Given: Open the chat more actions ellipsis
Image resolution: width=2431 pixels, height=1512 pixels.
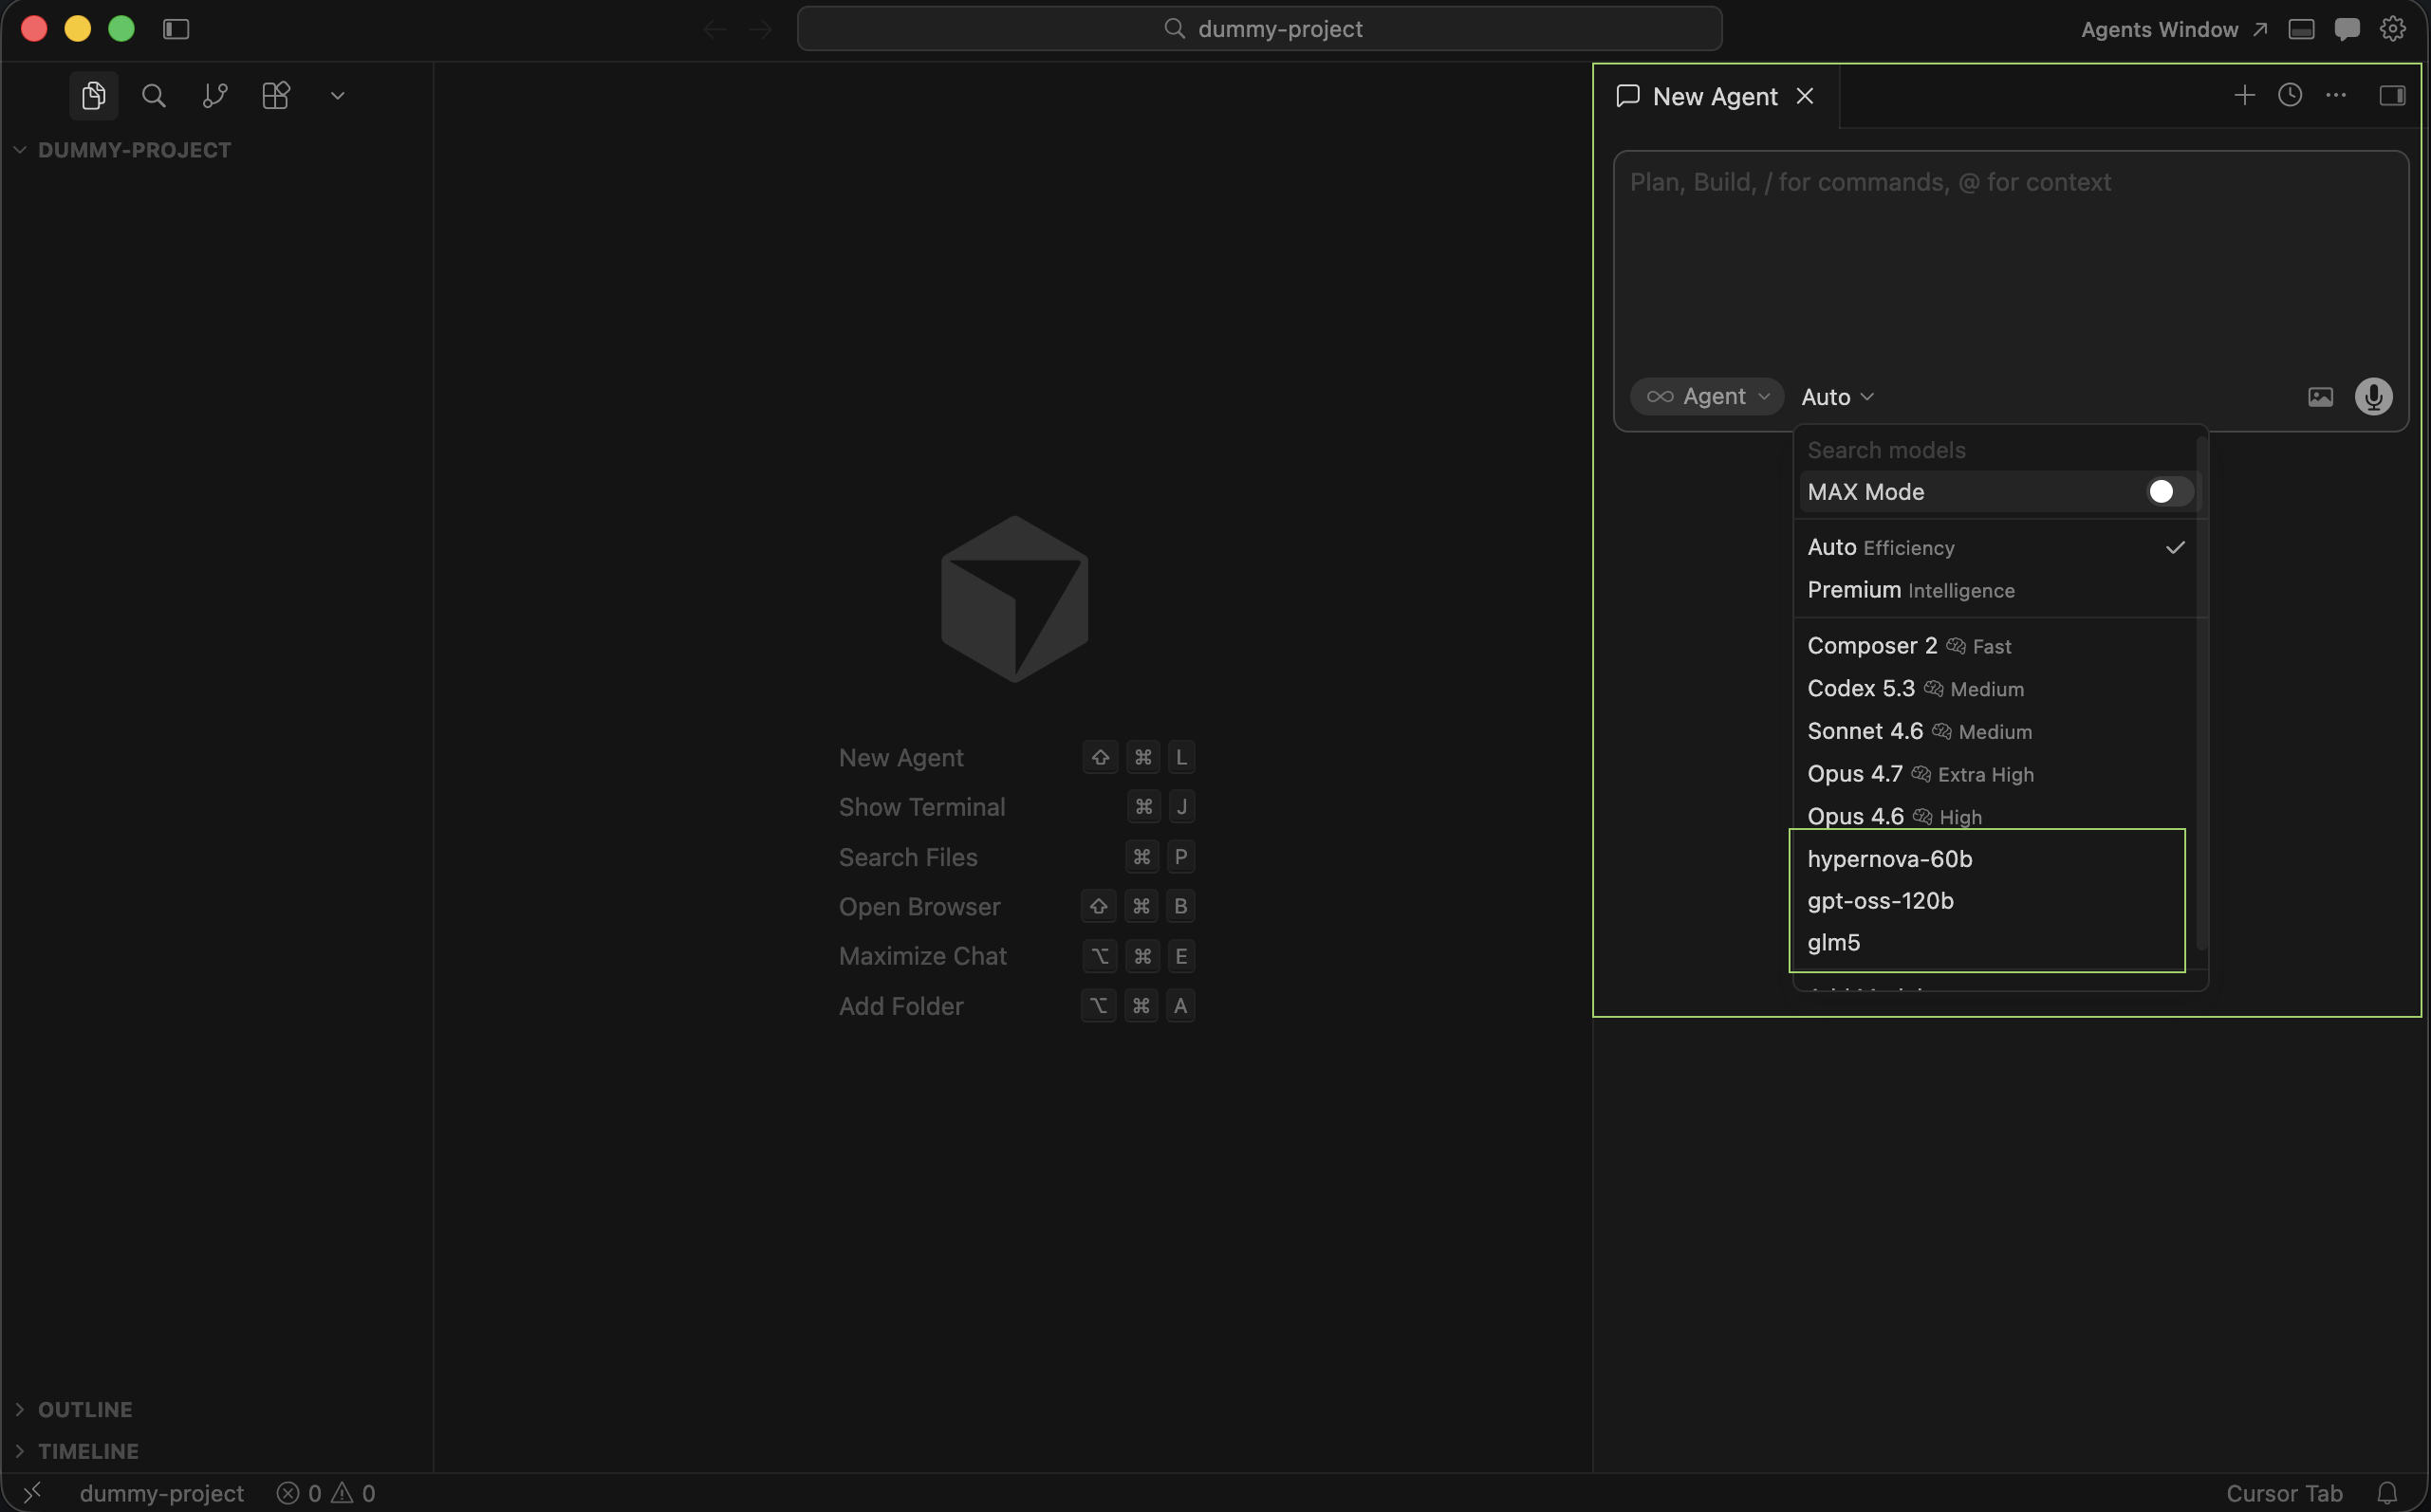Looking at the screenshot, I should click(2336, 95).
